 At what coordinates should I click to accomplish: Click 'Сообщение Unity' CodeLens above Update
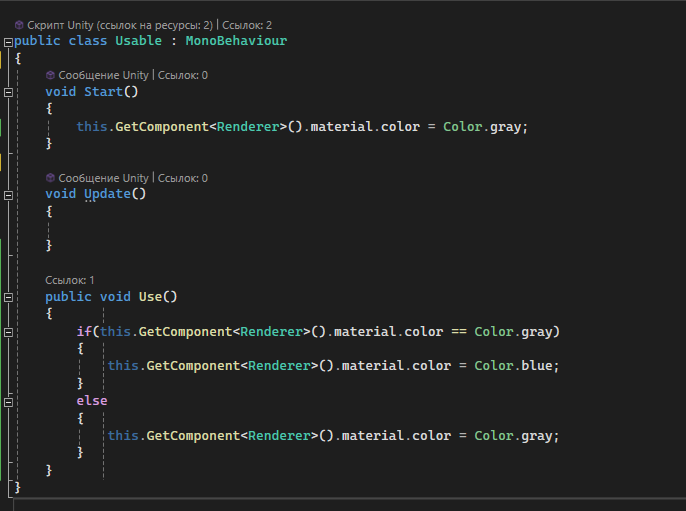[103, 178]
